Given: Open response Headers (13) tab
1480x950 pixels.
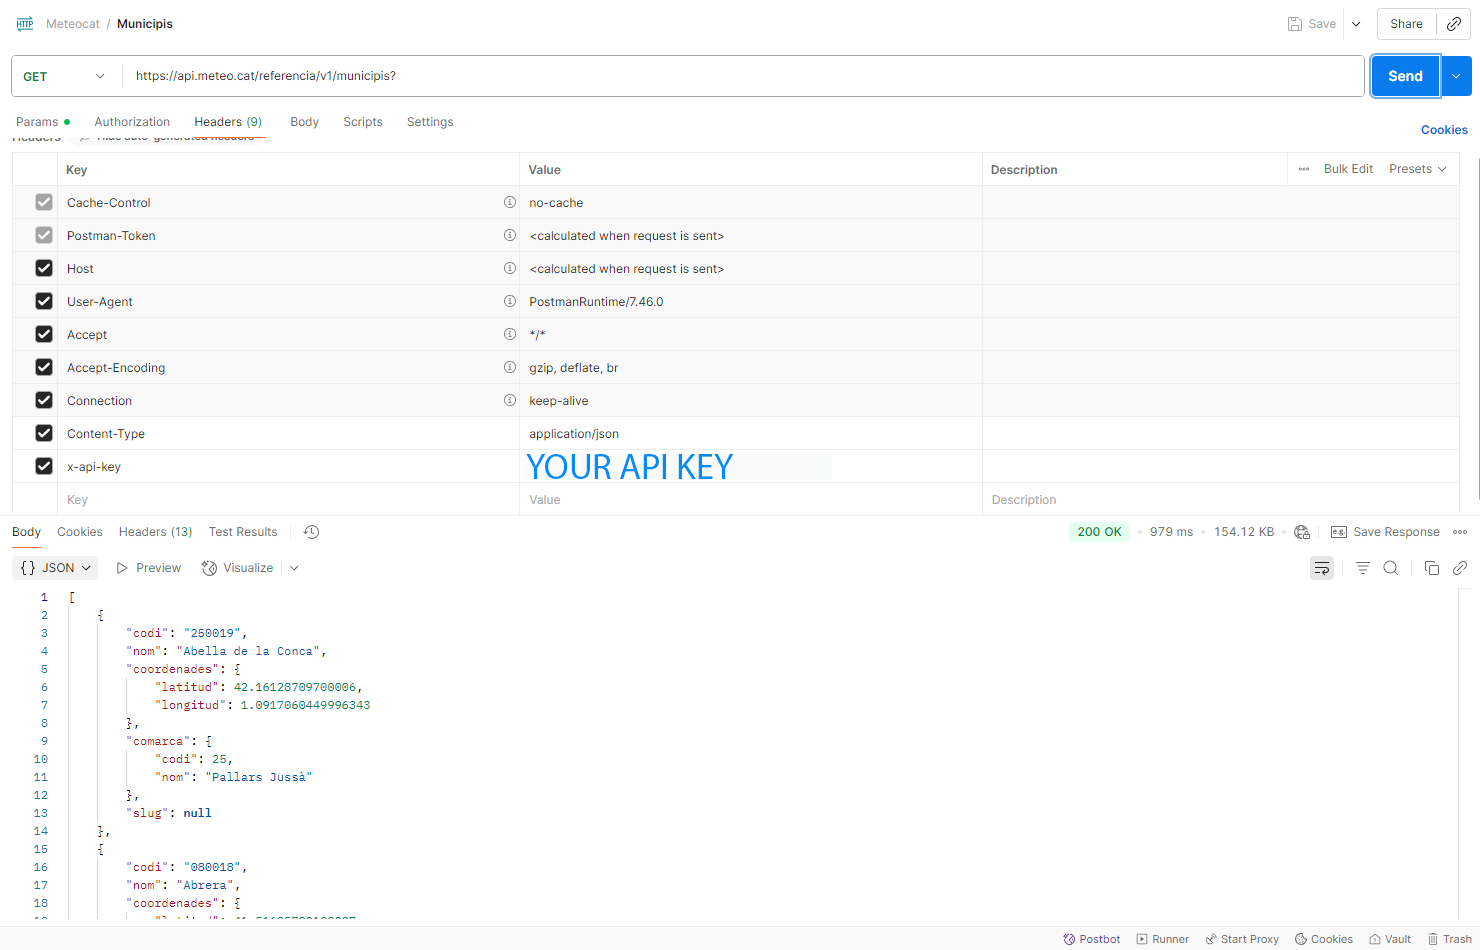Looking at the screenshot, I should pyautogui.click(x=155, y=532).
